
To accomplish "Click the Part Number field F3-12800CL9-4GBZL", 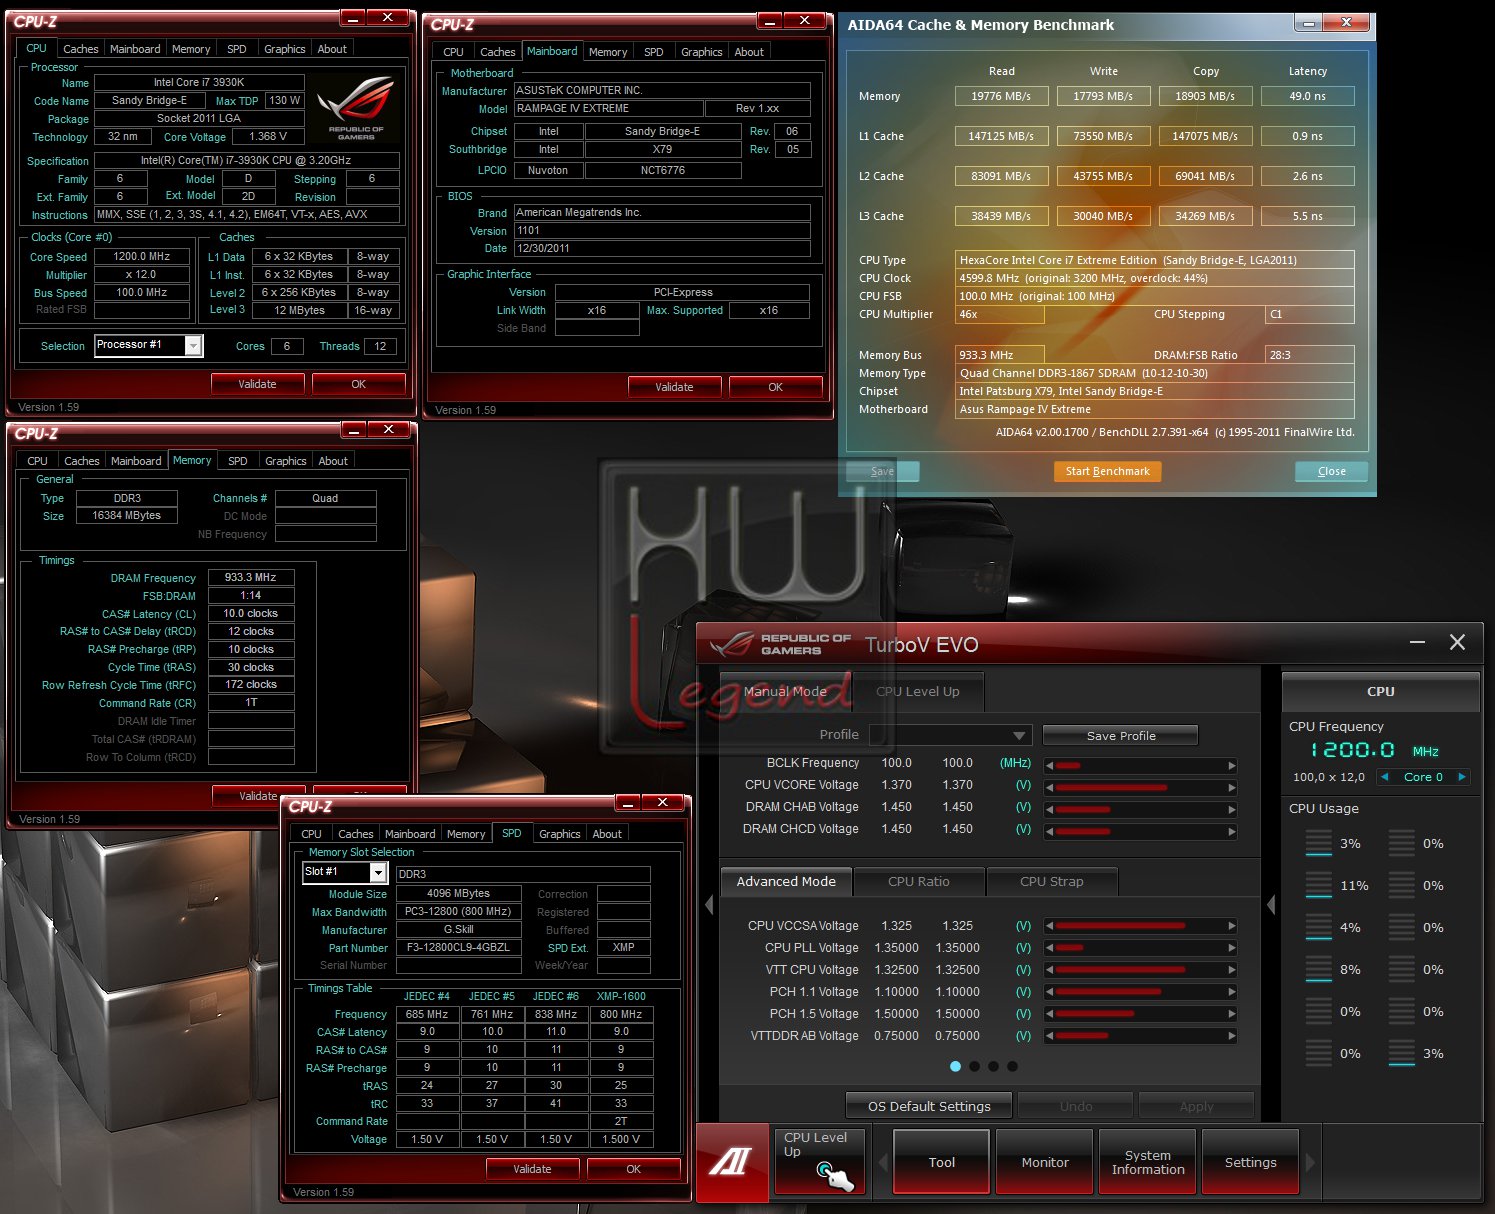I will pos(459,947).
